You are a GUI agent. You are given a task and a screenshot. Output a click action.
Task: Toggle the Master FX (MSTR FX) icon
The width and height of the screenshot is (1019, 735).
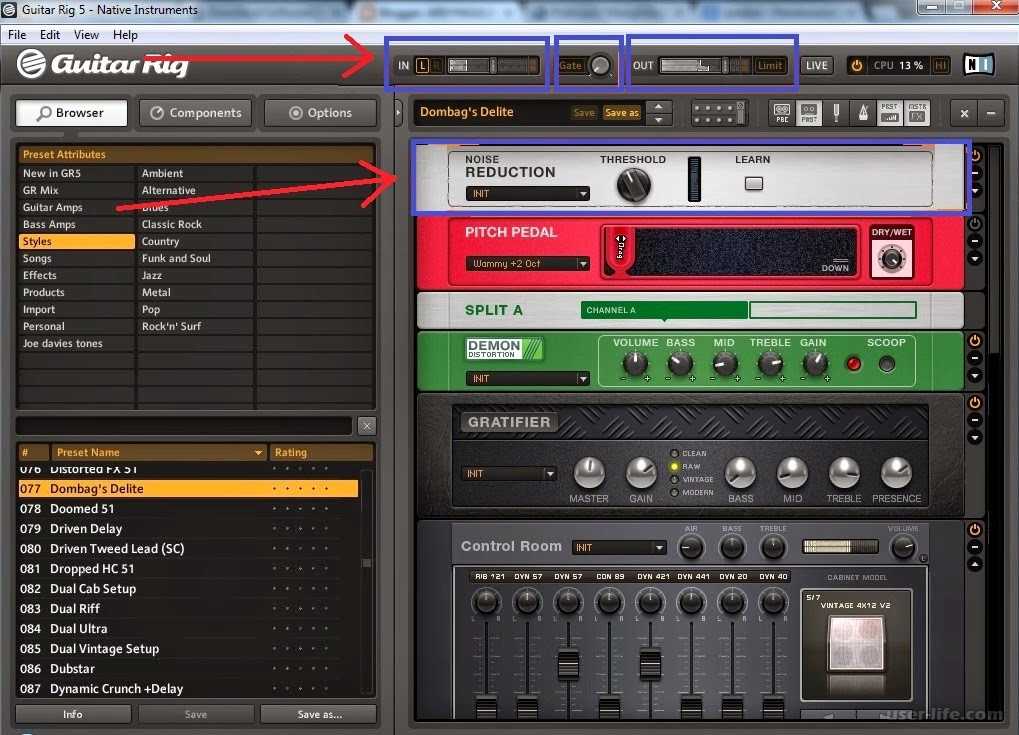pos(917,113)
